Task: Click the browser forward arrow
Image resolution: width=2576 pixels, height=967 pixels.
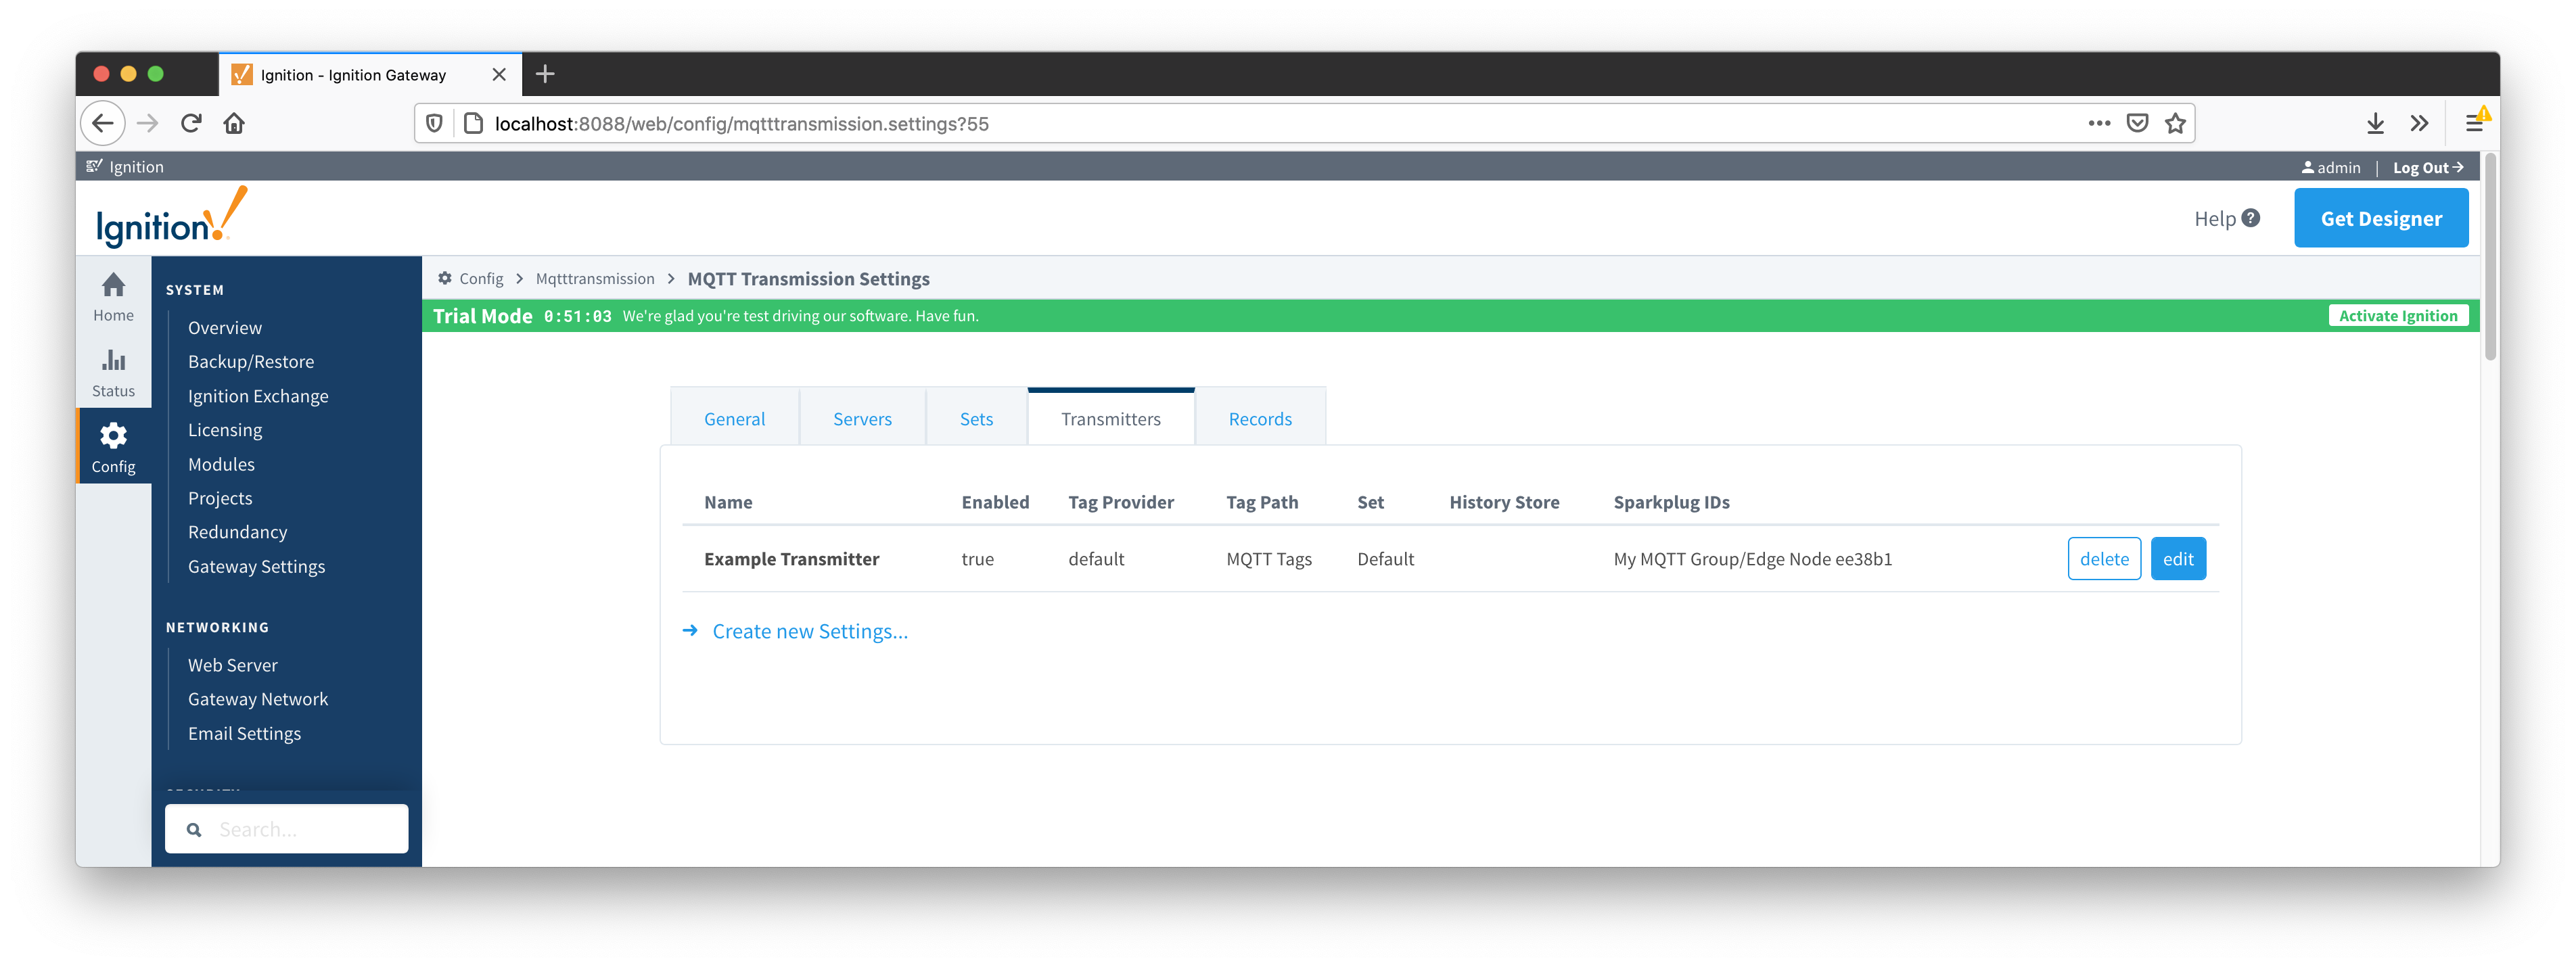Action: (x=148, y=123)
